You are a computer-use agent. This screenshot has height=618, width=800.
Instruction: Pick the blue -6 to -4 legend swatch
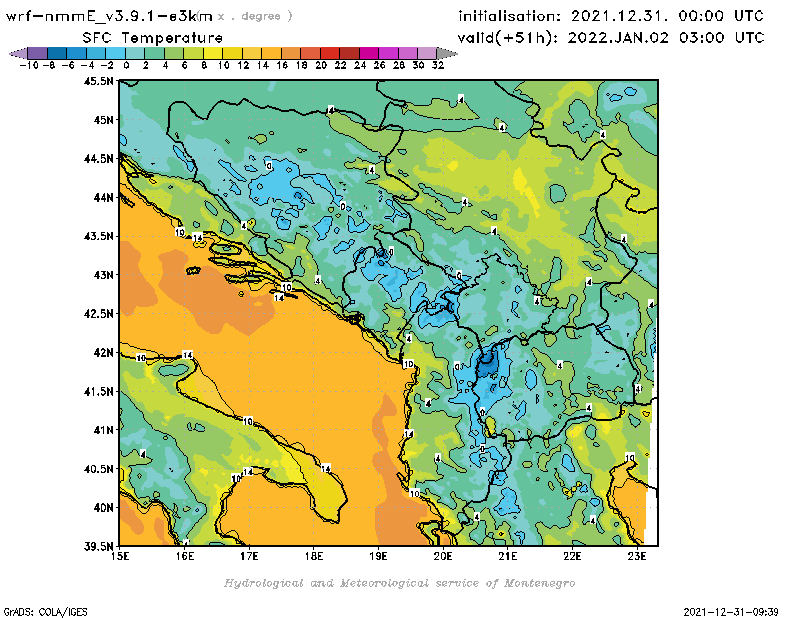(x=77, y=53)
